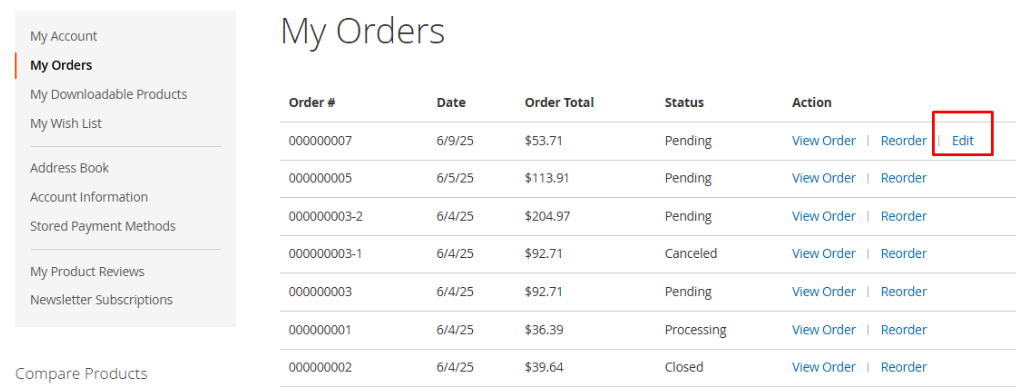The width and height of the screenshot is (1016, 392).
Task: Reorder the canceled order 000000003-1
Action: pyautogui.click(x=903, y=253)
